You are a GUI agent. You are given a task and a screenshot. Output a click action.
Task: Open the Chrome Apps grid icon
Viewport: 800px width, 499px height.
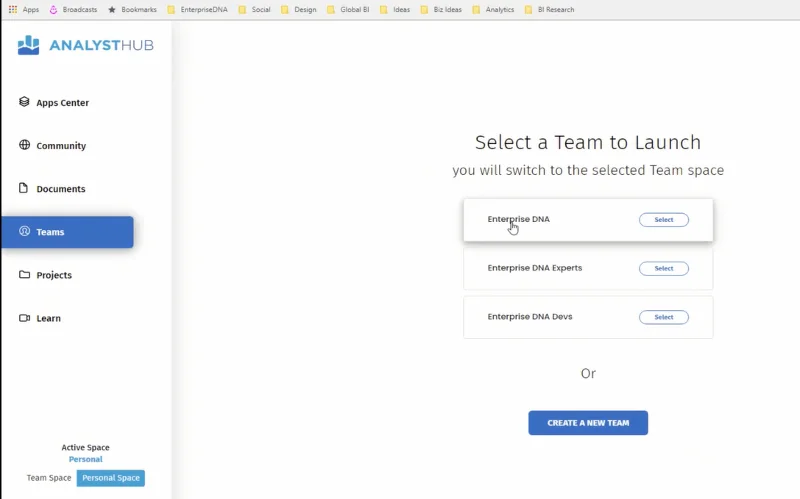click(13, 9)
